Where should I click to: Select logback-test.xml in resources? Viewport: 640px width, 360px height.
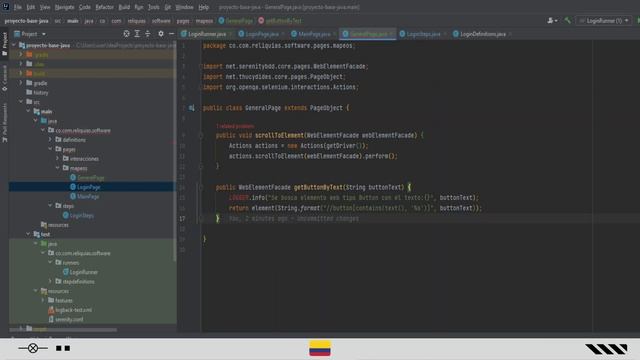click(73, 310)
